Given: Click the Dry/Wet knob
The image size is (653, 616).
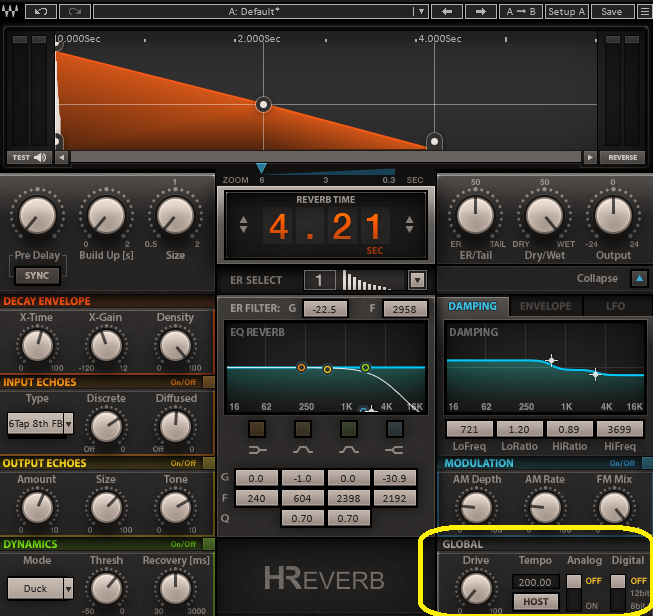Looking at the screenshot, I should [544, 215].
